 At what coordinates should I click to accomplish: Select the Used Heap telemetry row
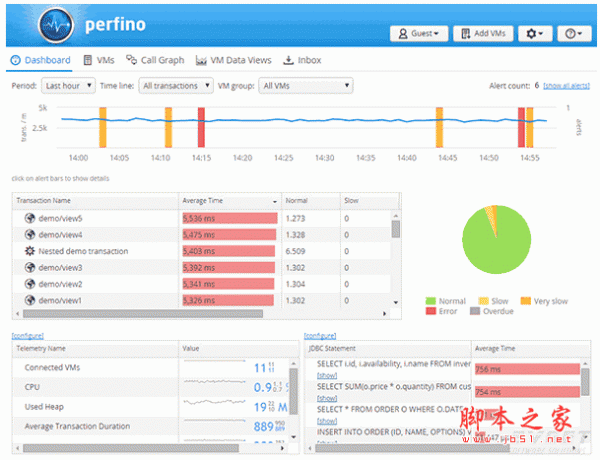pyautogui.click(x=151, y=406)
